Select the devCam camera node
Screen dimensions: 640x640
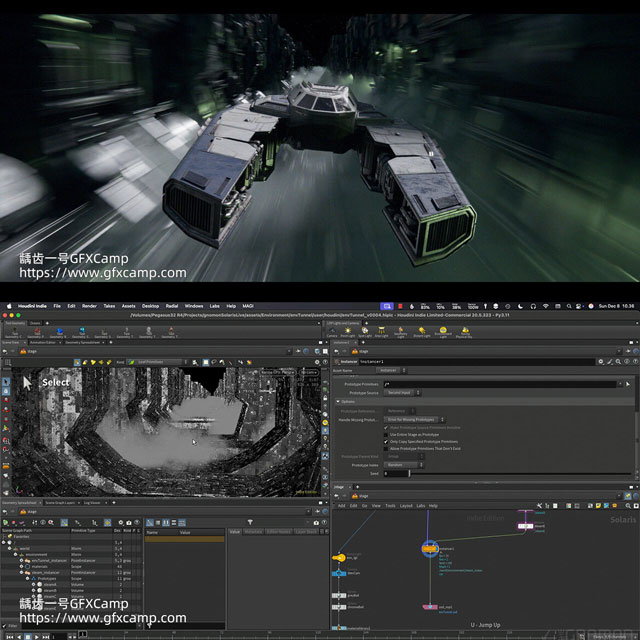(x=339, y=573)
